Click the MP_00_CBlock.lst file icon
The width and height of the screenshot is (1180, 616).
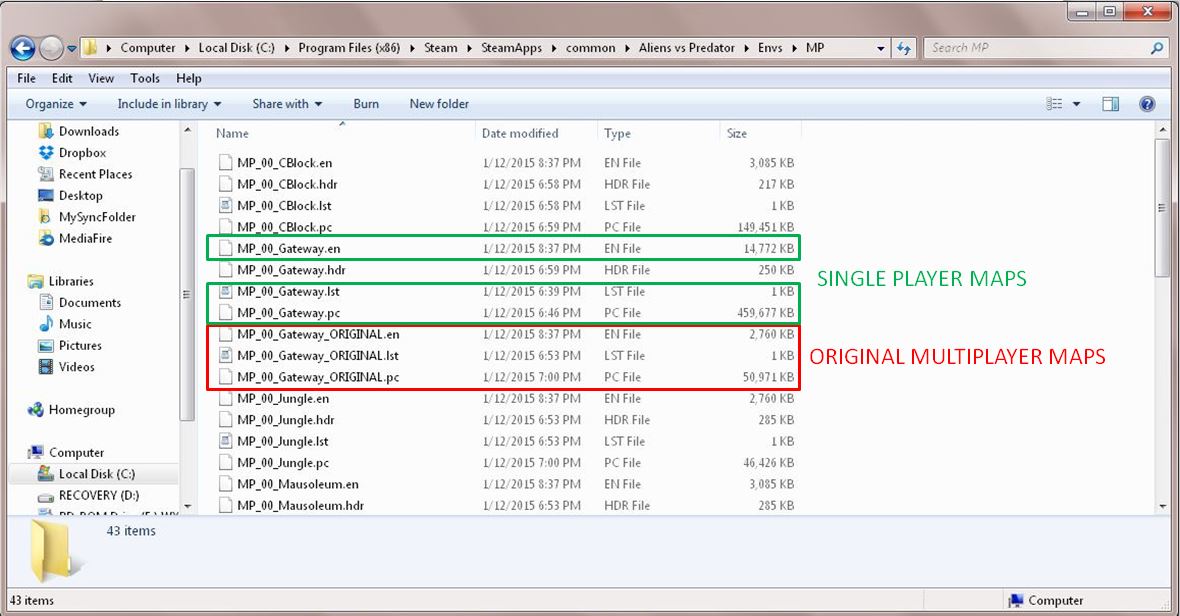click(x=225, y=205)
